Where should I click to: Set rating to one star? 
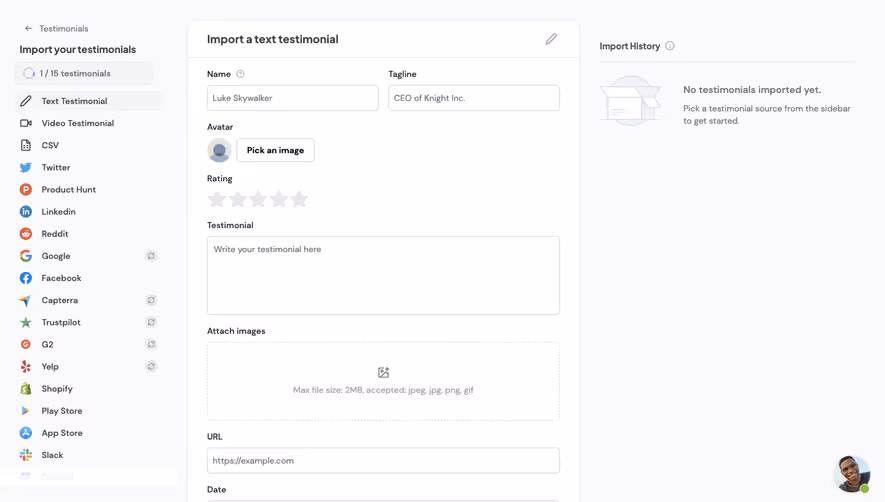(217, 199)
